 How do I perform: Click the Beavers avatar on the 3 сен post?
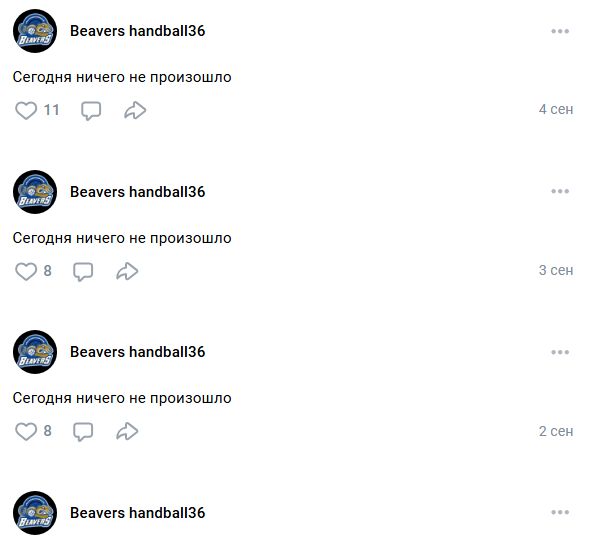35,192
